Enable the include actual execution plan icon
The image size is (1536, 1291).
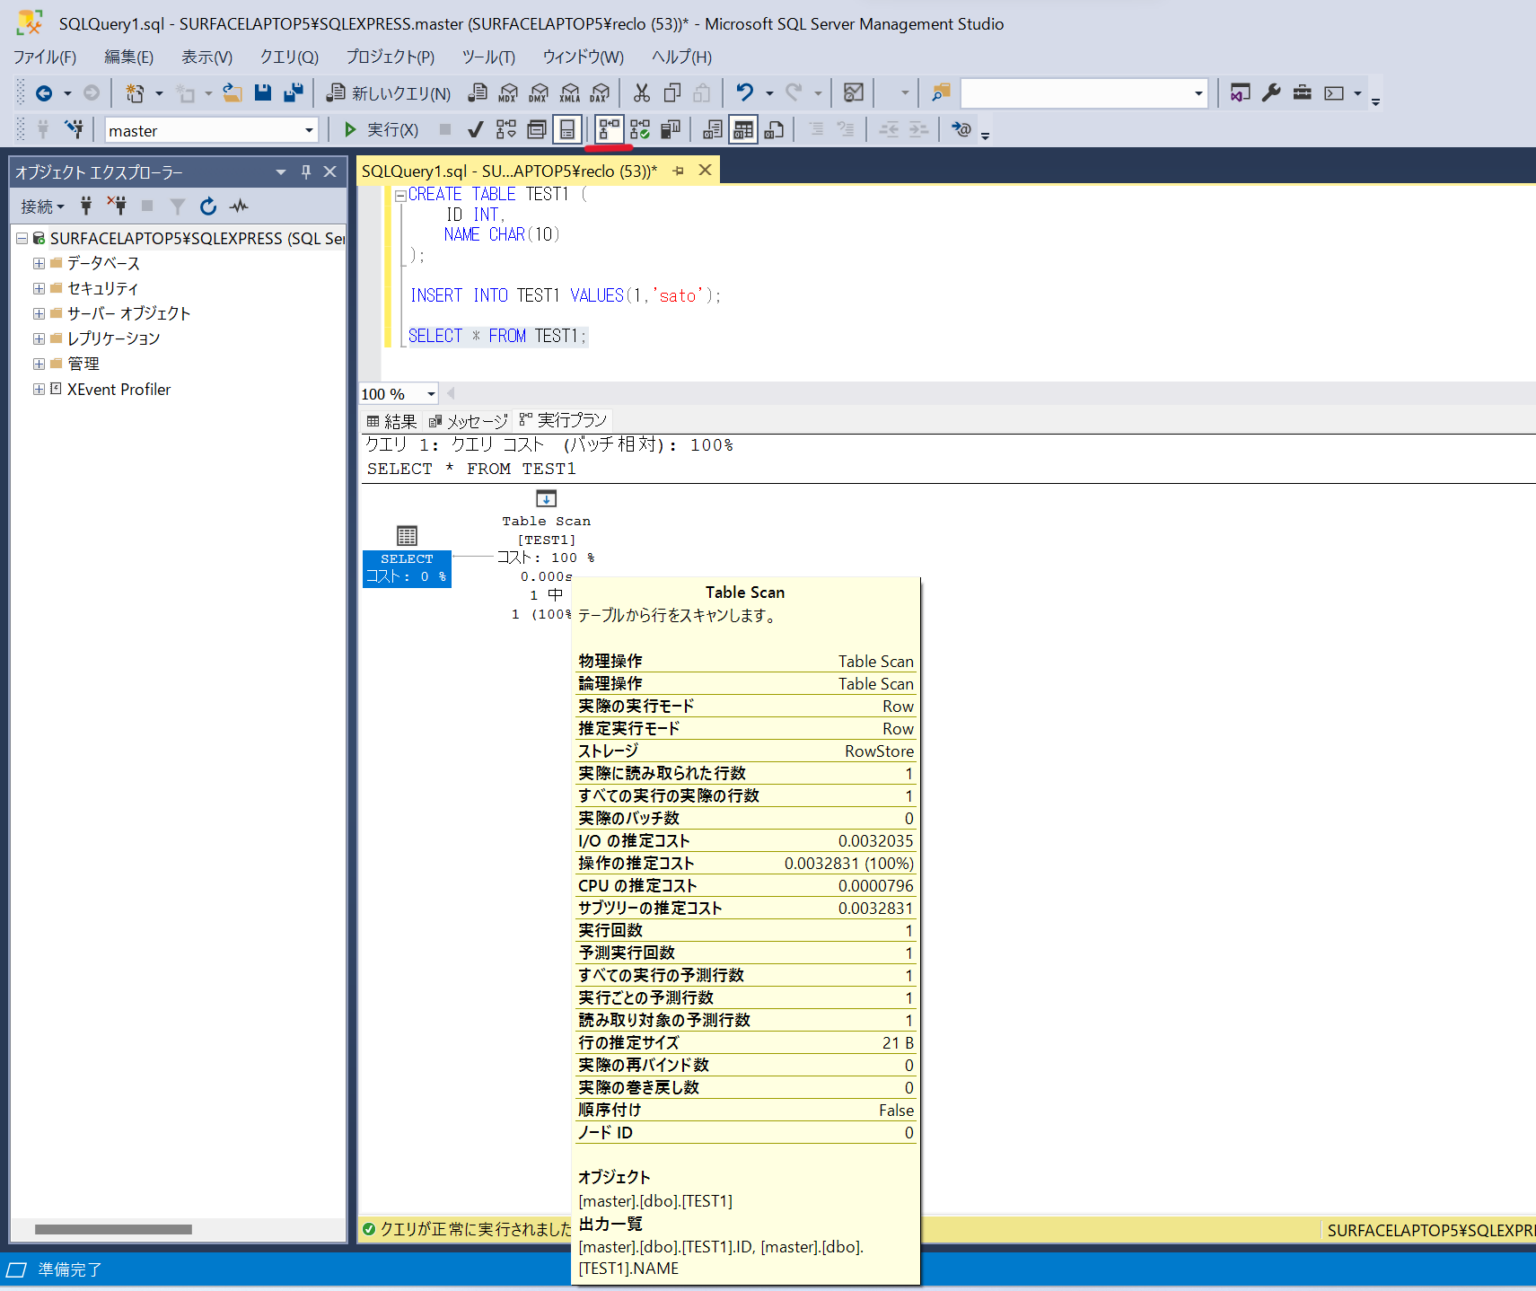pos(607,129)
